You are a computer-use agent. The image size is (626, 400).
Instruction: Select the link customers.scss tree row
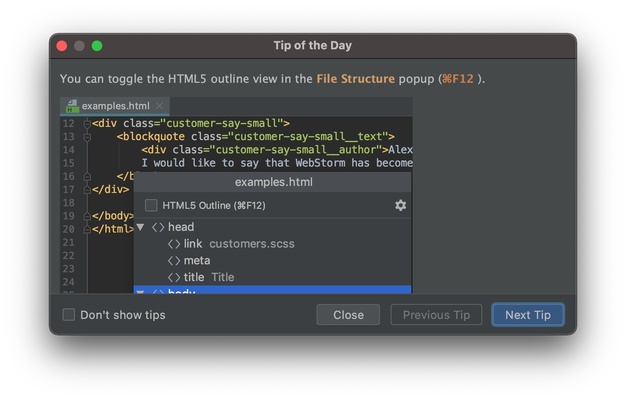[272, 244]
